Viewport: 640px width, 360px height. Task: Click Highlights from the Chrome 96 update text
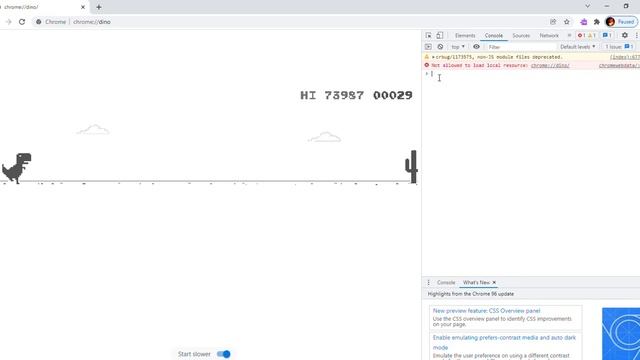(471, 294)
